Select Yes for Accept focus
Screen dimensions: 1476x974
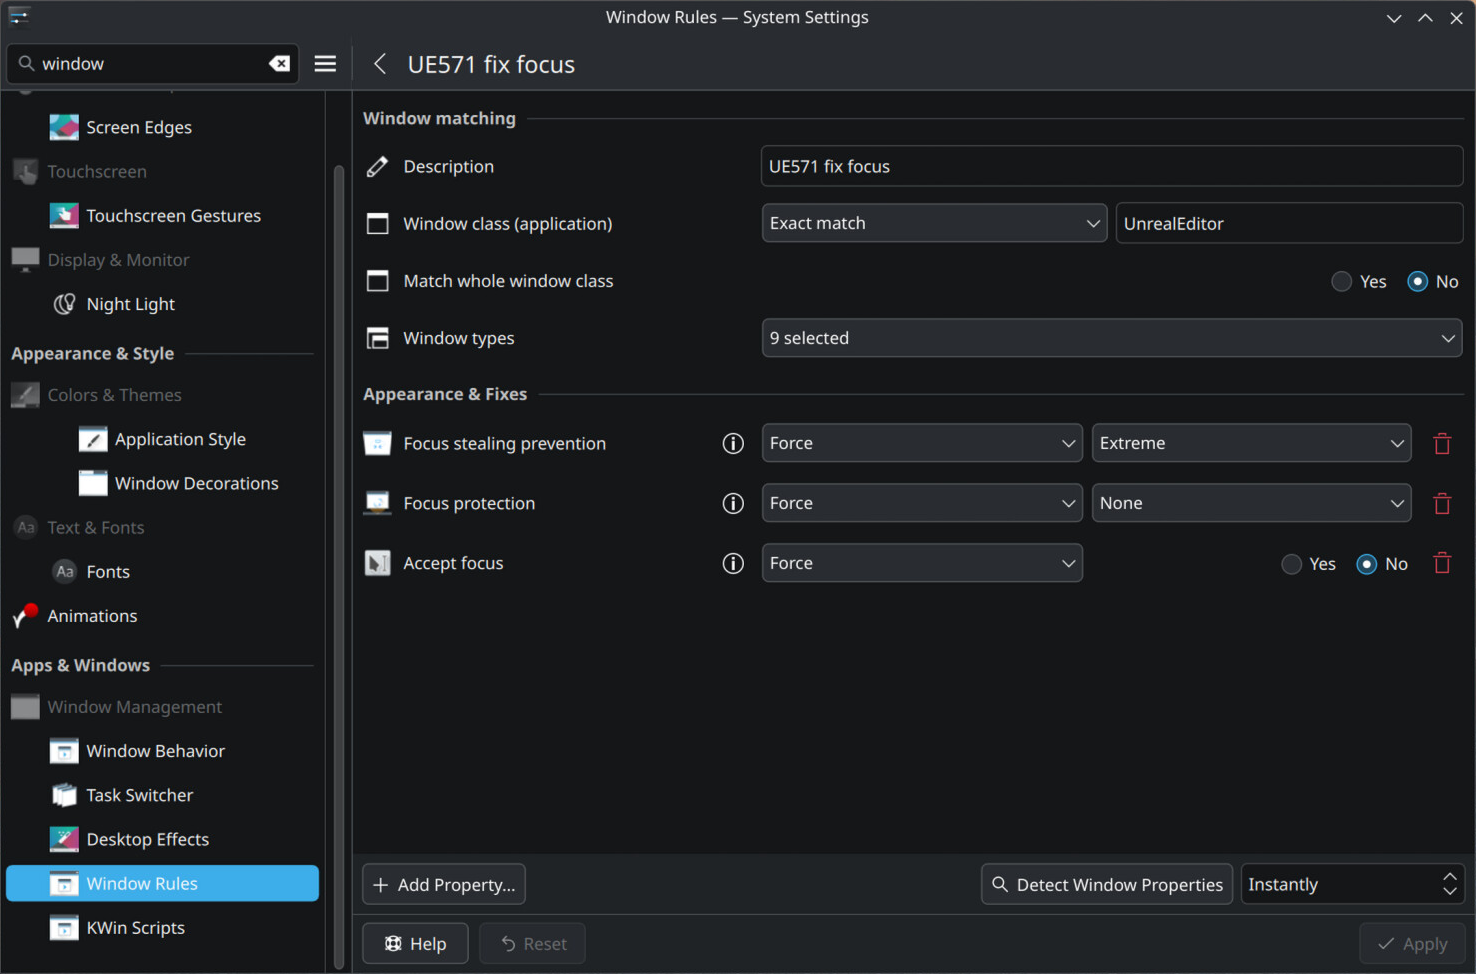1291,563
